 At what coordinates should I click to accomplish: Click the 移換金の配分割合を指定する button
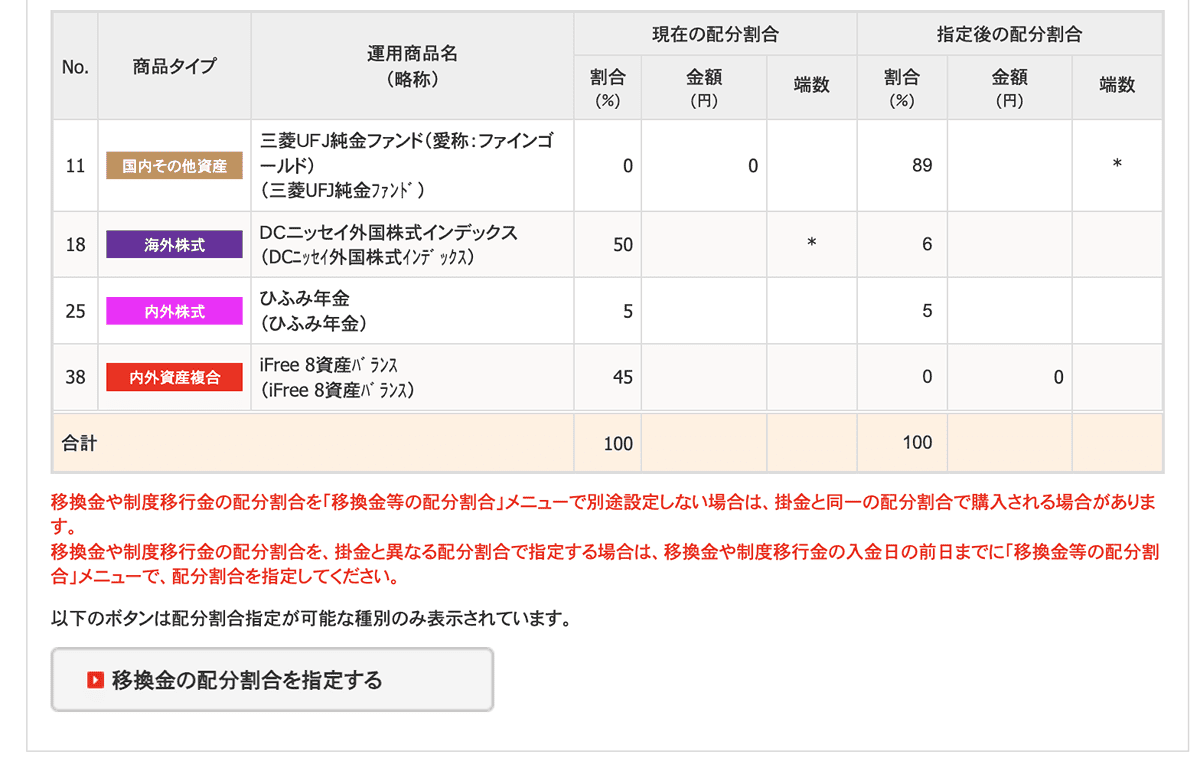[x=272, y=680]
